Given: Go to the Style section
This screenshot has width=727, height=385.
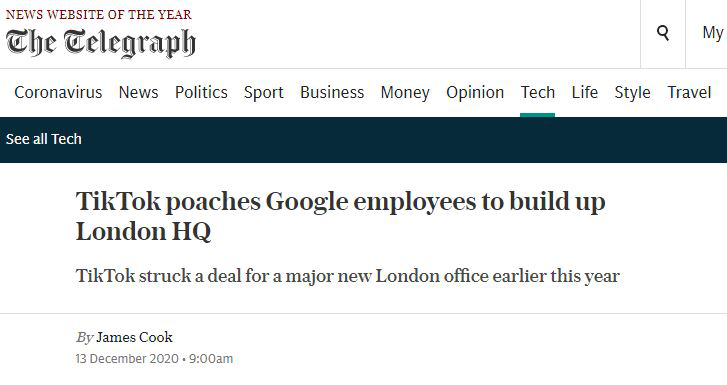Looking at the screenshot, I should pos(632,92).
